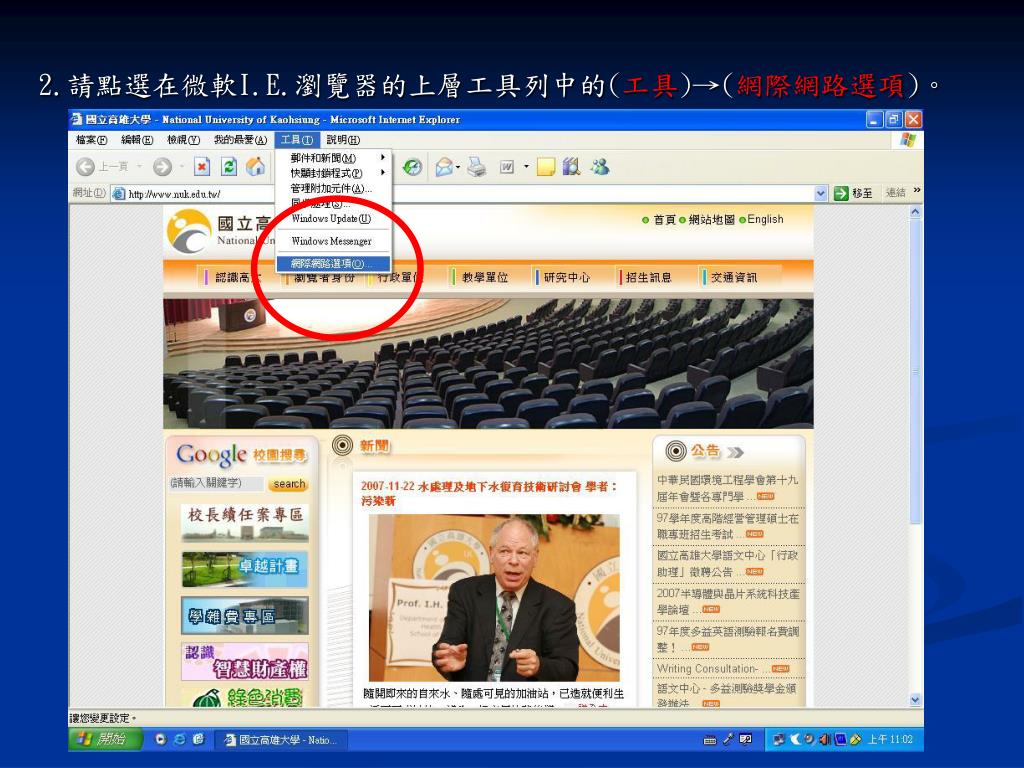Click the Research books toolbar icon
The width and height of the screenshot is (1024, 768).
[571, 167]
